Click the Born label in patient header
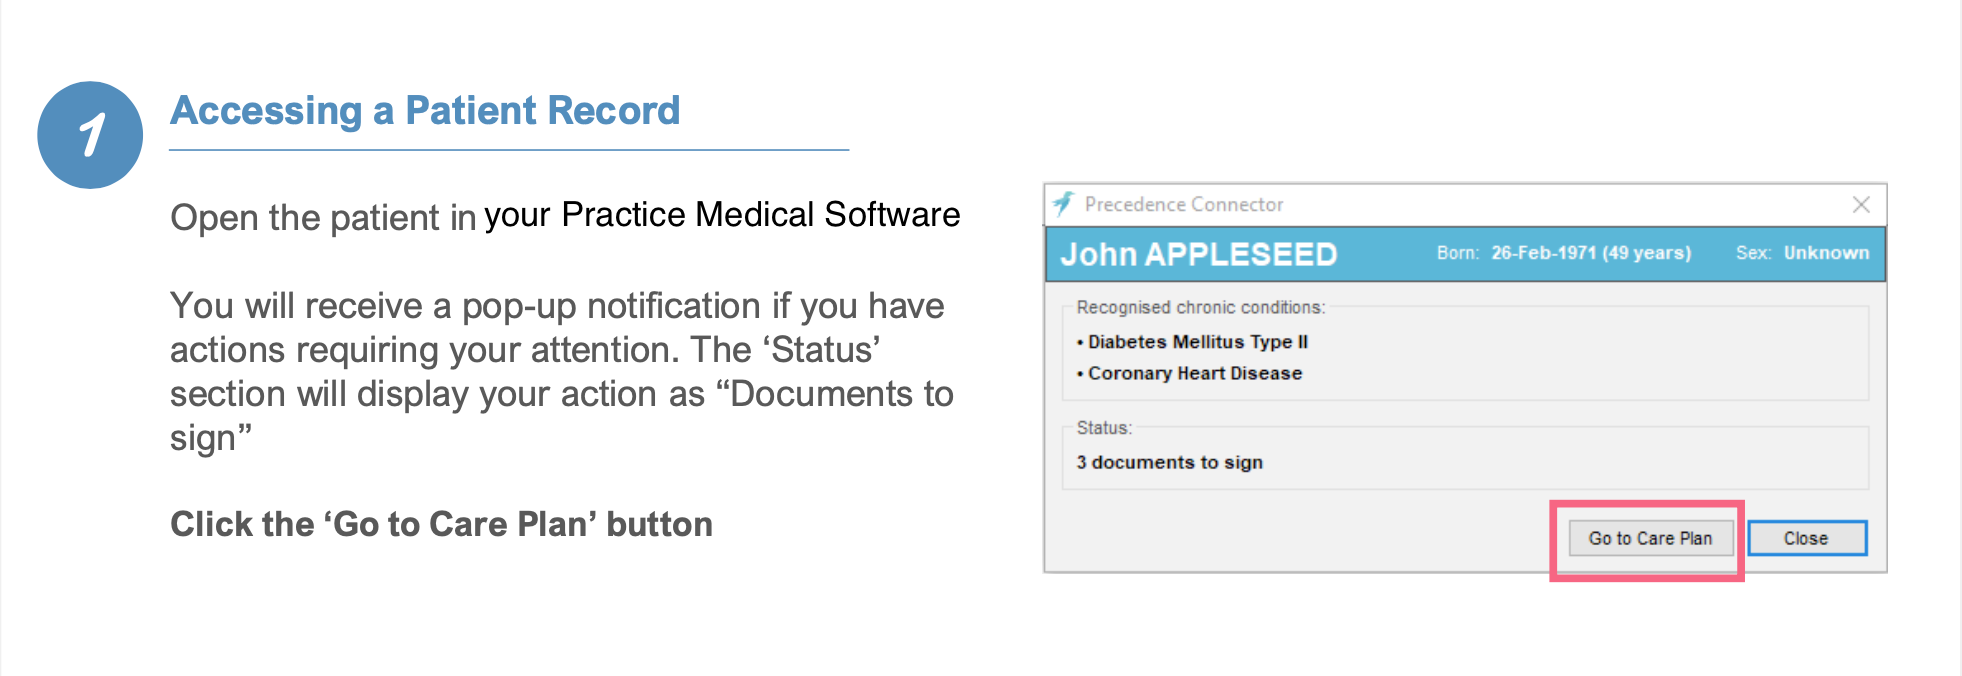The image size is (1962, 676). click(1457, 253)
